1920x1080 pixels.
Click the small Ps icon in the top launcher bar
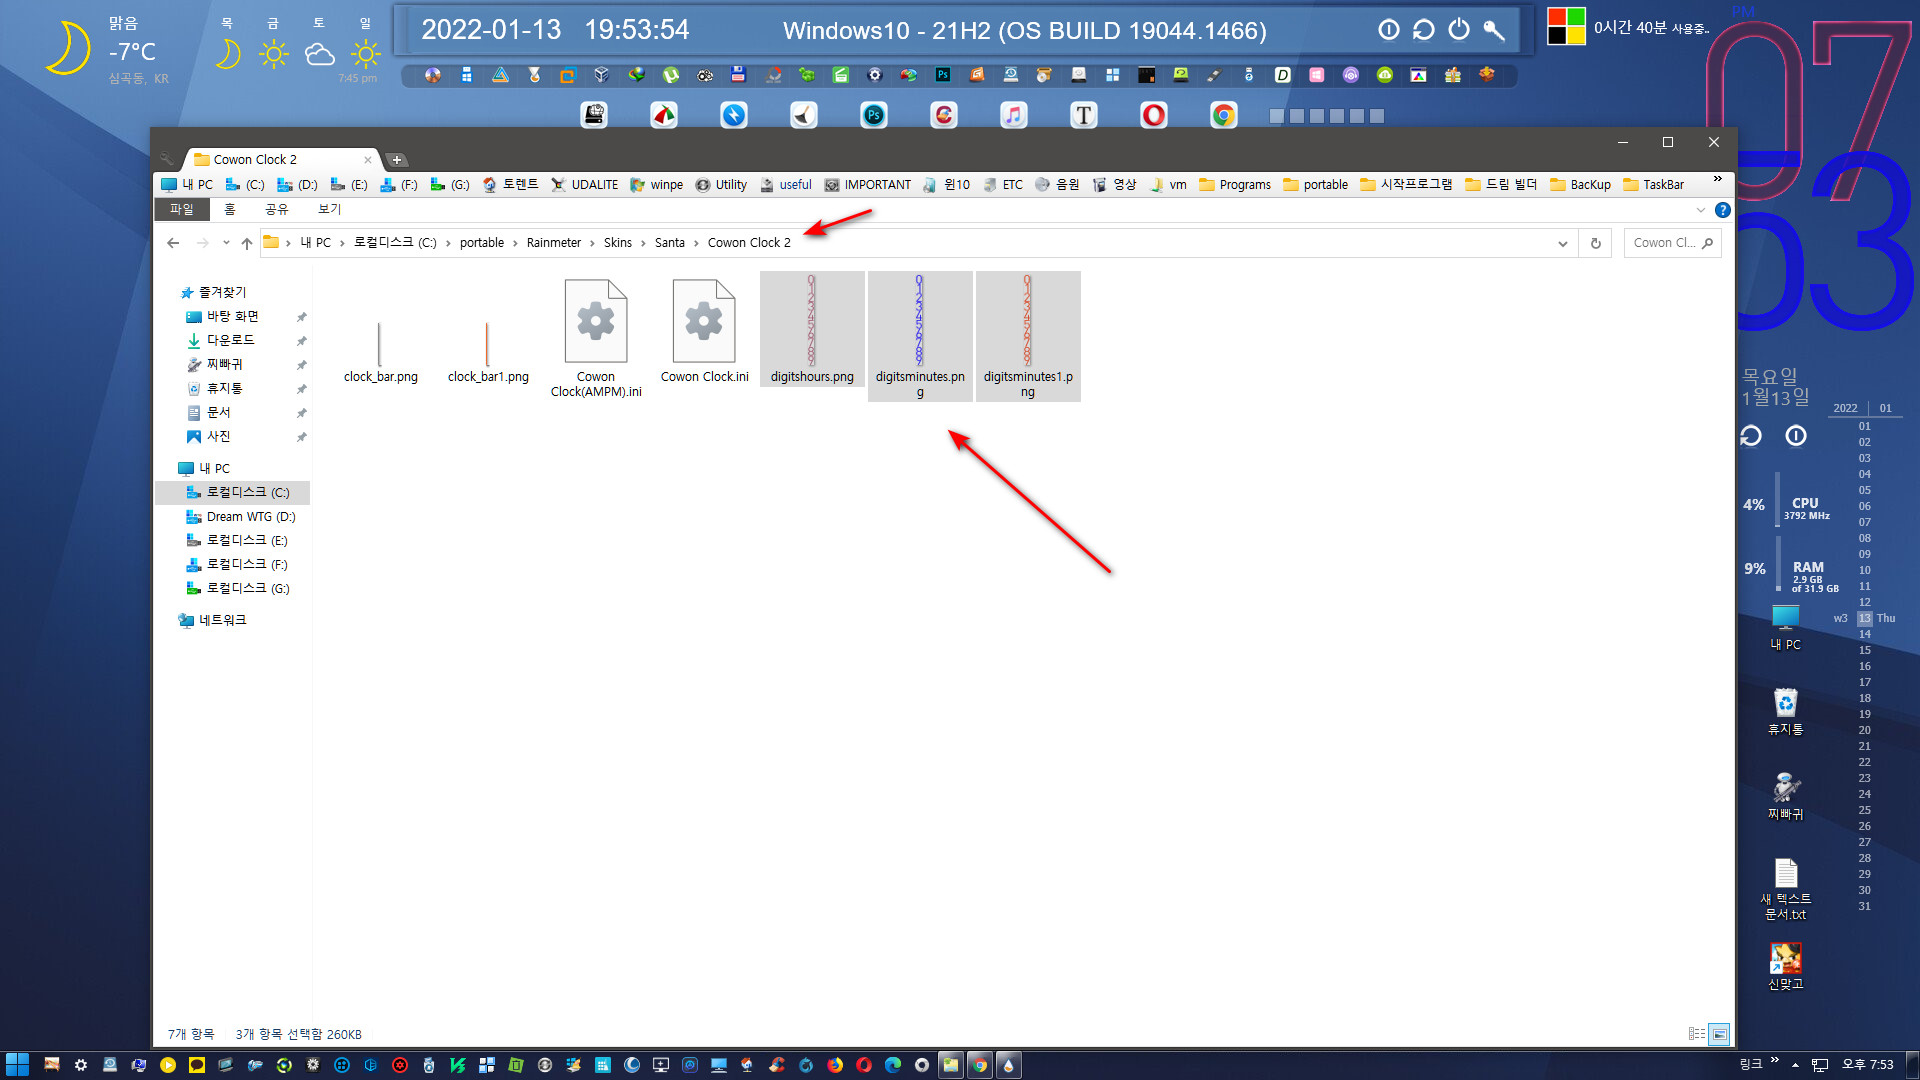tap(943, 75)
